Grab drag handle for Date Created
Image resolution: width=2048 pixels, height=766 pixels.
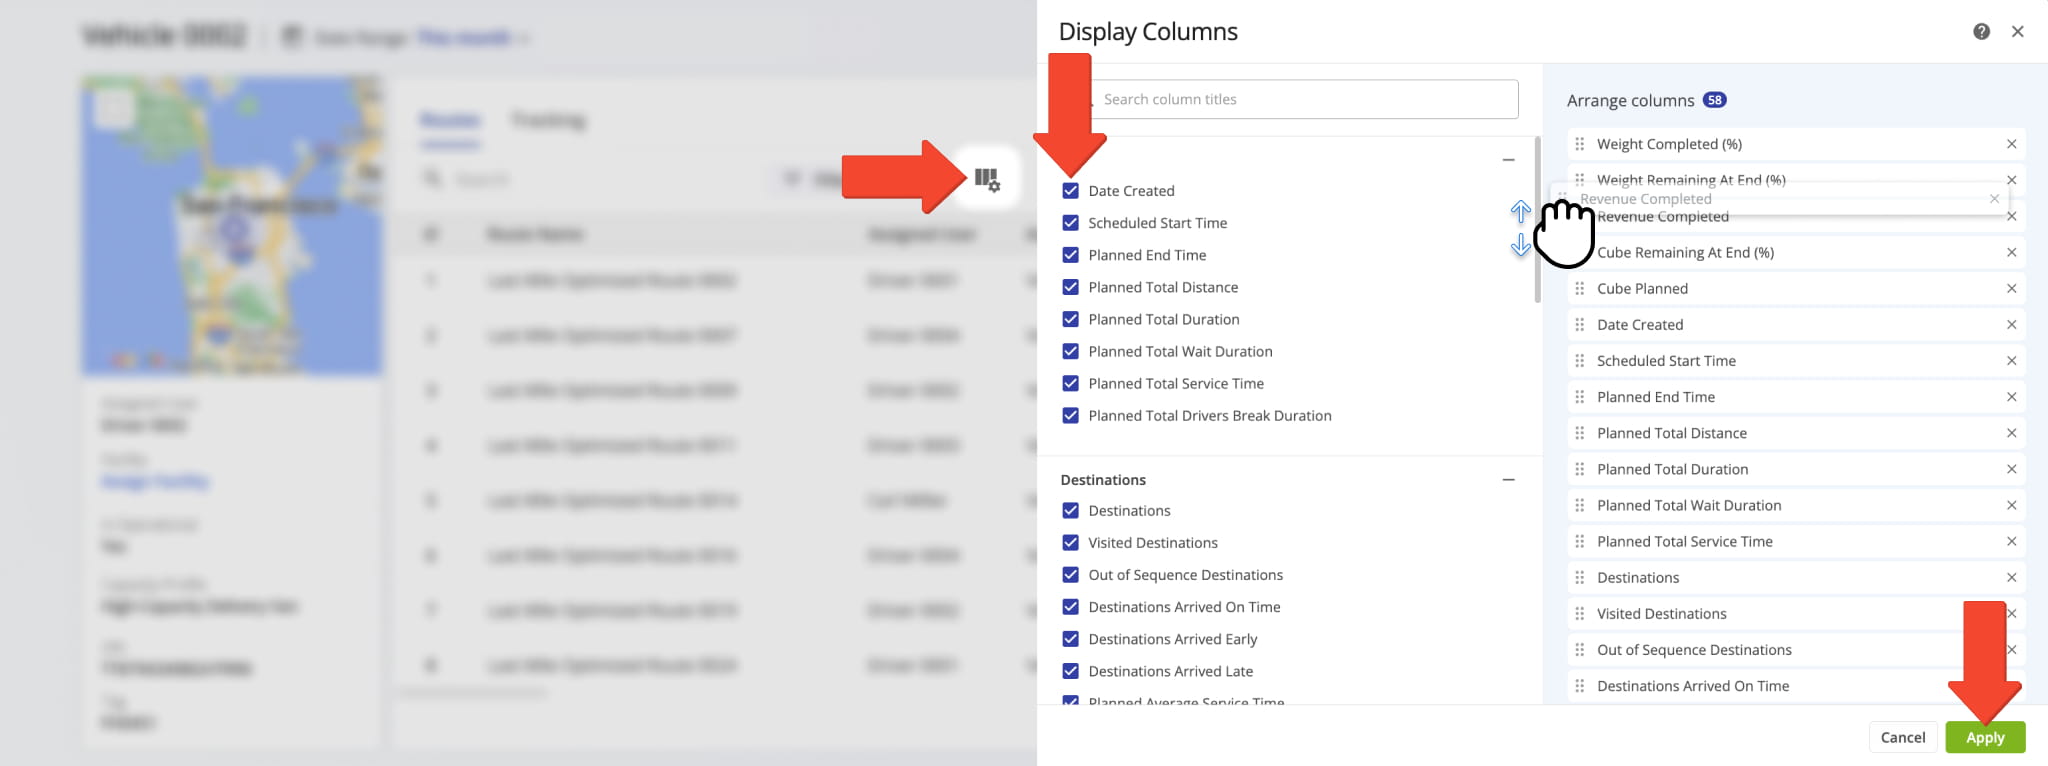click(x=1579, y=325)
